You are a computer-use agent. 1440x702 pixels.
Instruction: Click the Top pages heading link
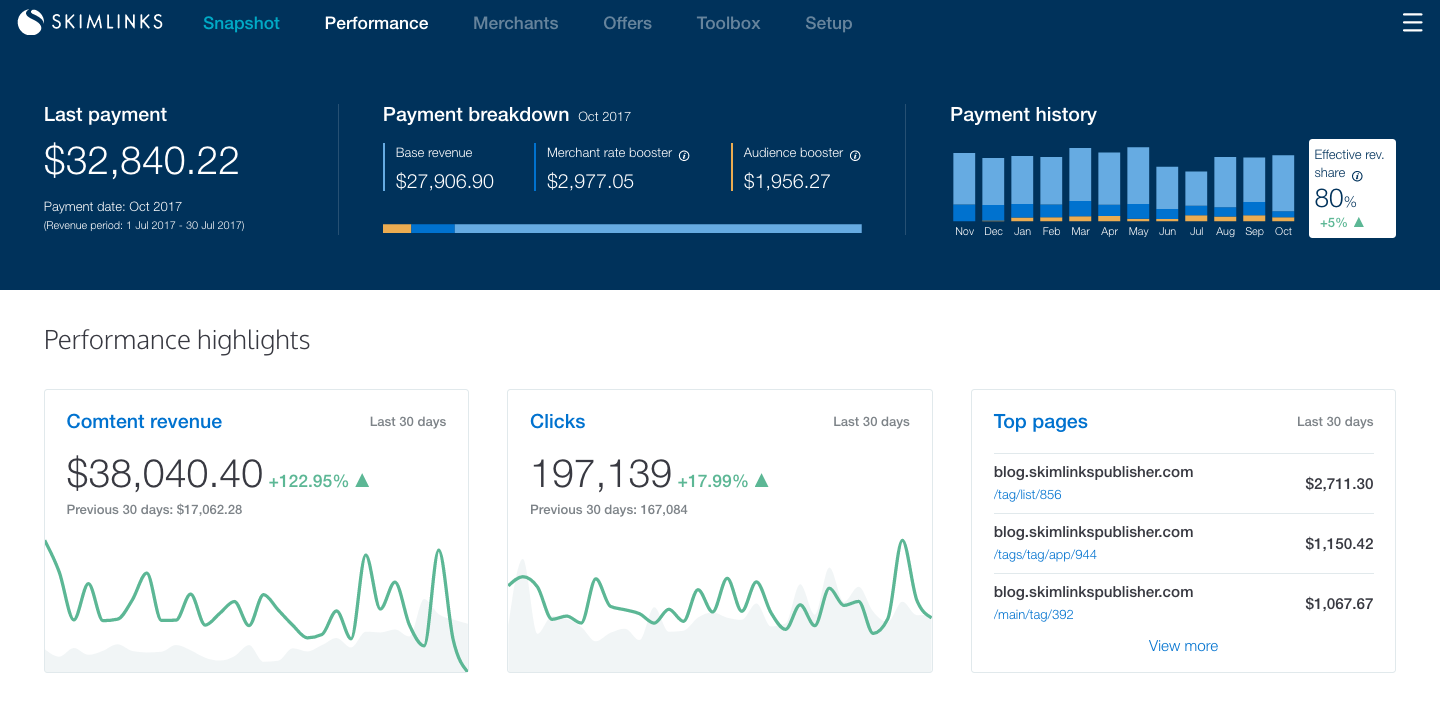1040,421
